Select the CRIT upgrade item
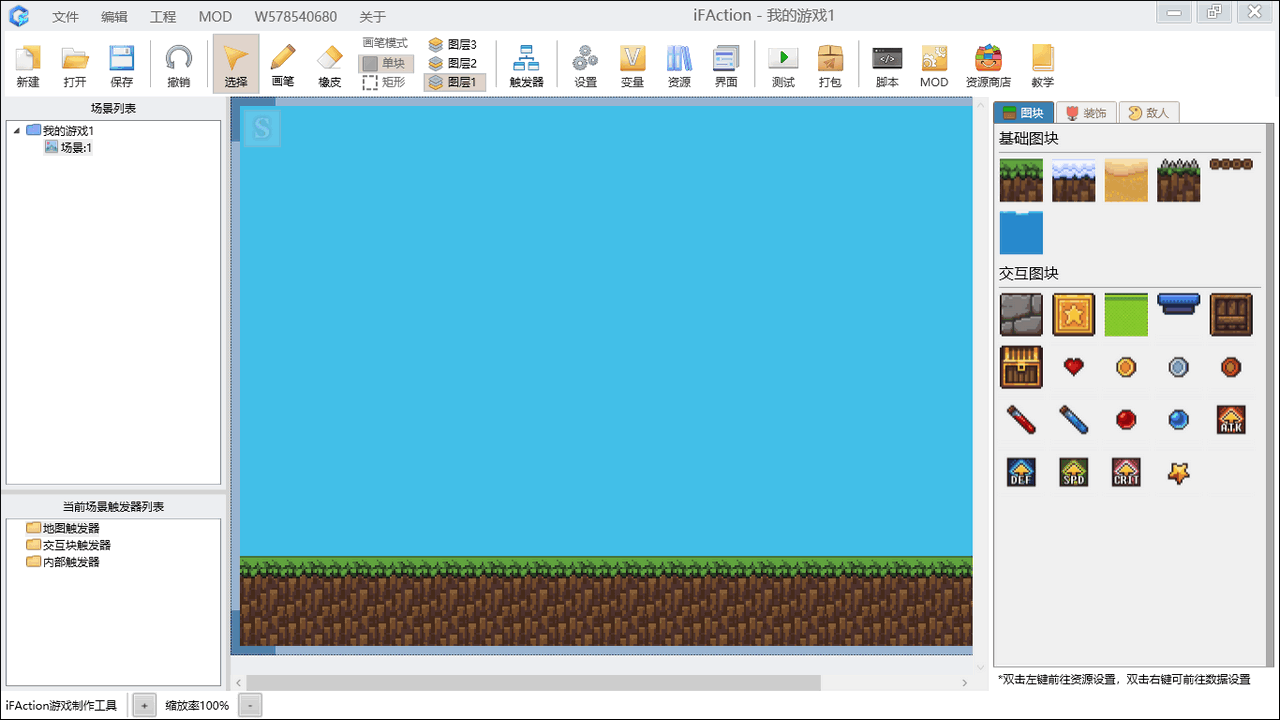1280x720 pixels. 1126,472
